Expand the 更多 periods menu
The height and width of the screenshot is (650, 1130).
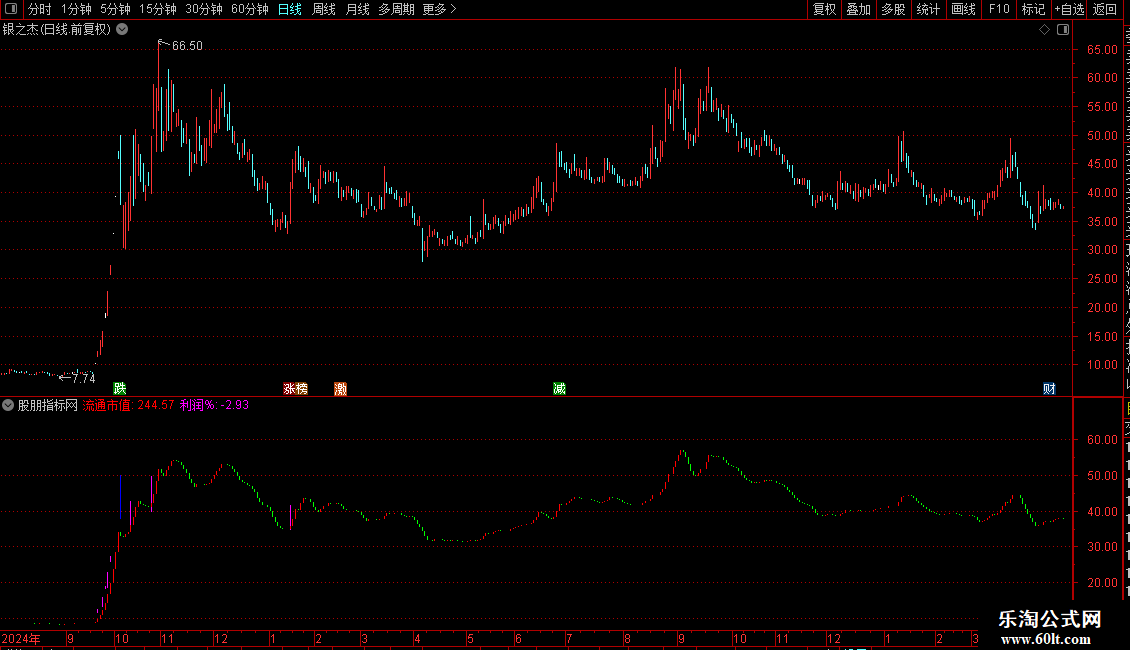(439, 9)
